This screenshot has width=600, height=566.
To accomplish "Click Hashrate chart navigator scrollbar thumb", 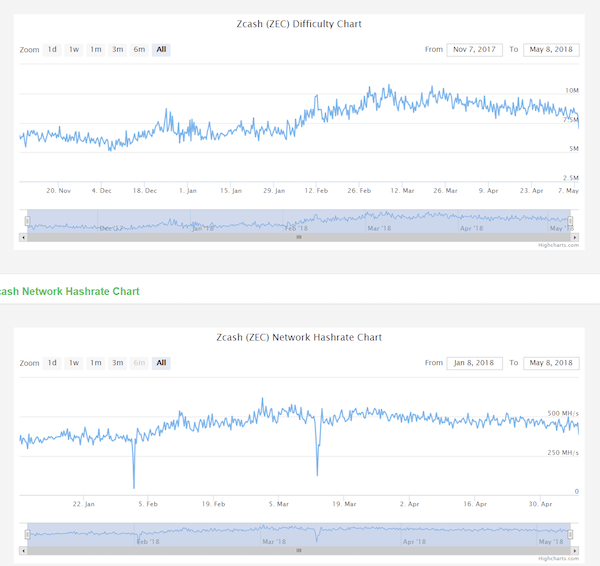I will [x=299, y=551].
